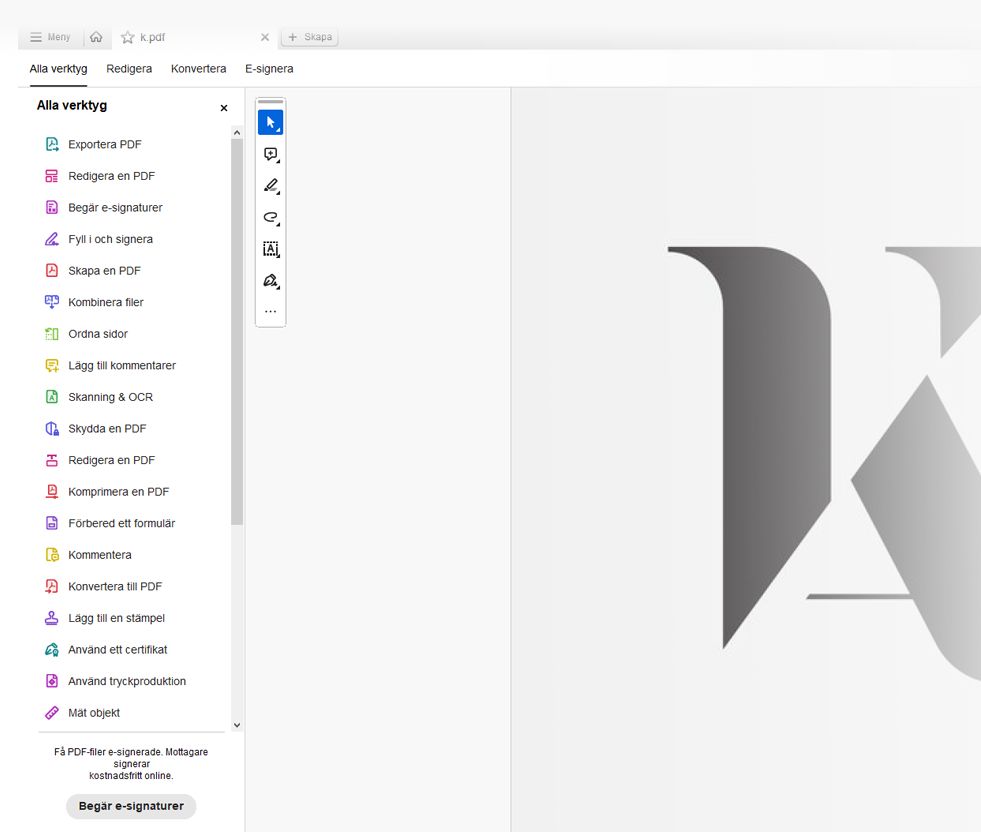Open the Skanning & OCR label
Screen dimensions: 981x832
coord(110,397)
